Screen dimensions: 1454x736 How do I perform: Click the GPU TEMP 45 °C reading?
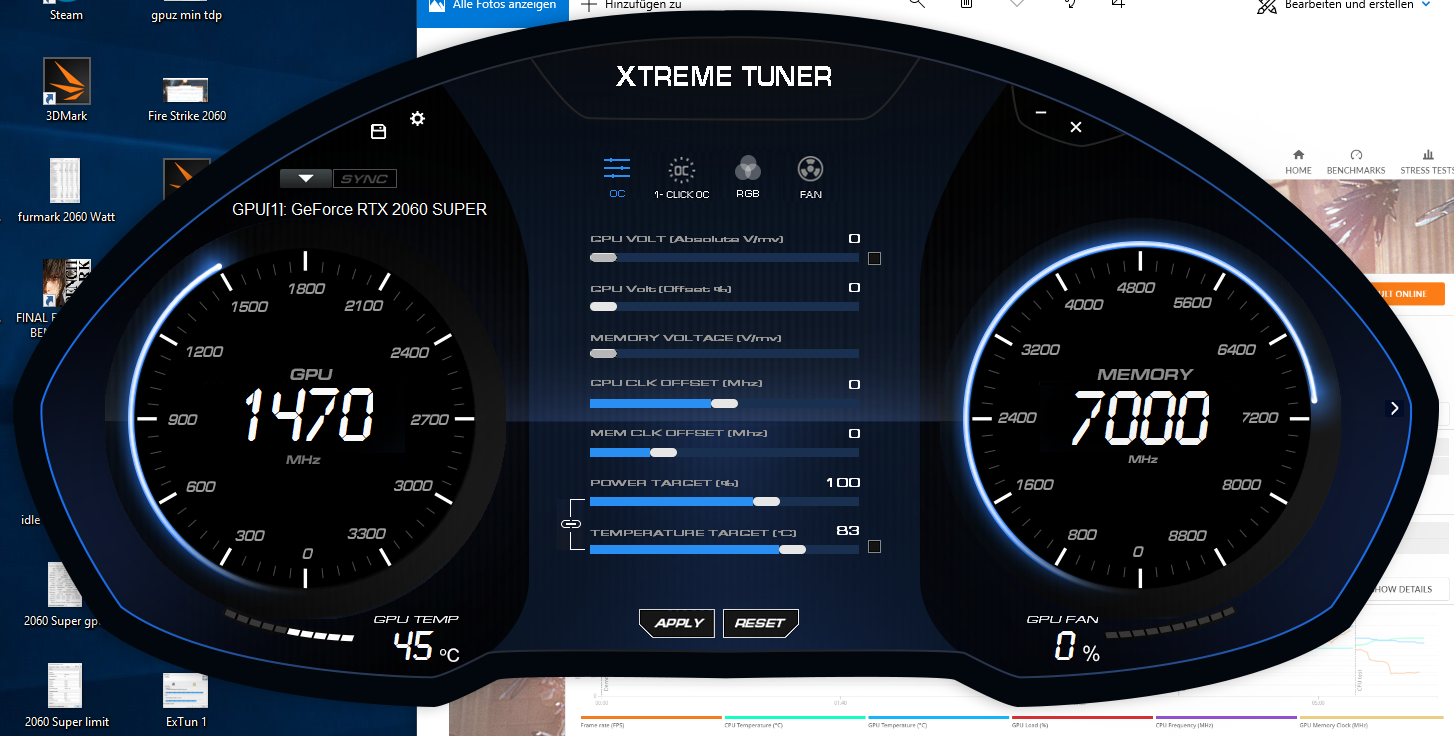click(426, 649)
